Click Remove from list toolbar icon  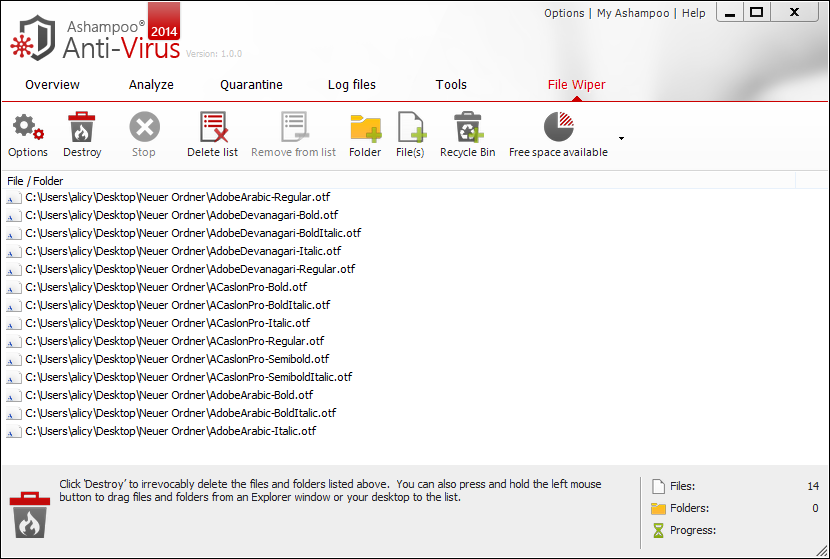coord(293,128)
